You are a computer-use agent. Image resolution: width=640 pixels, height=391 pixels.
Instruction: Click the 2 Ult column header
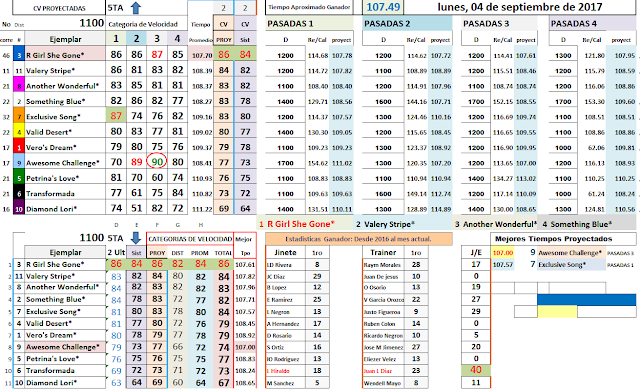coord(116,253)
